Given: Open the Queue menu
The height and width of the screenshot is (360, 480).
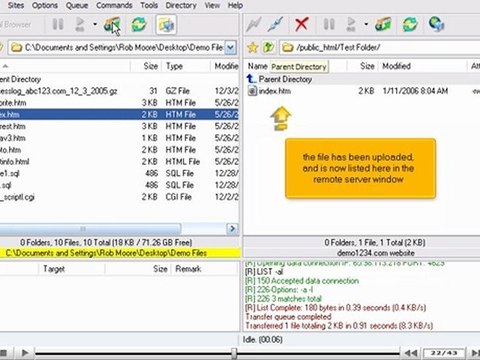Looking at the screenshot, I should pyautogui.click(x=77, y=5).
